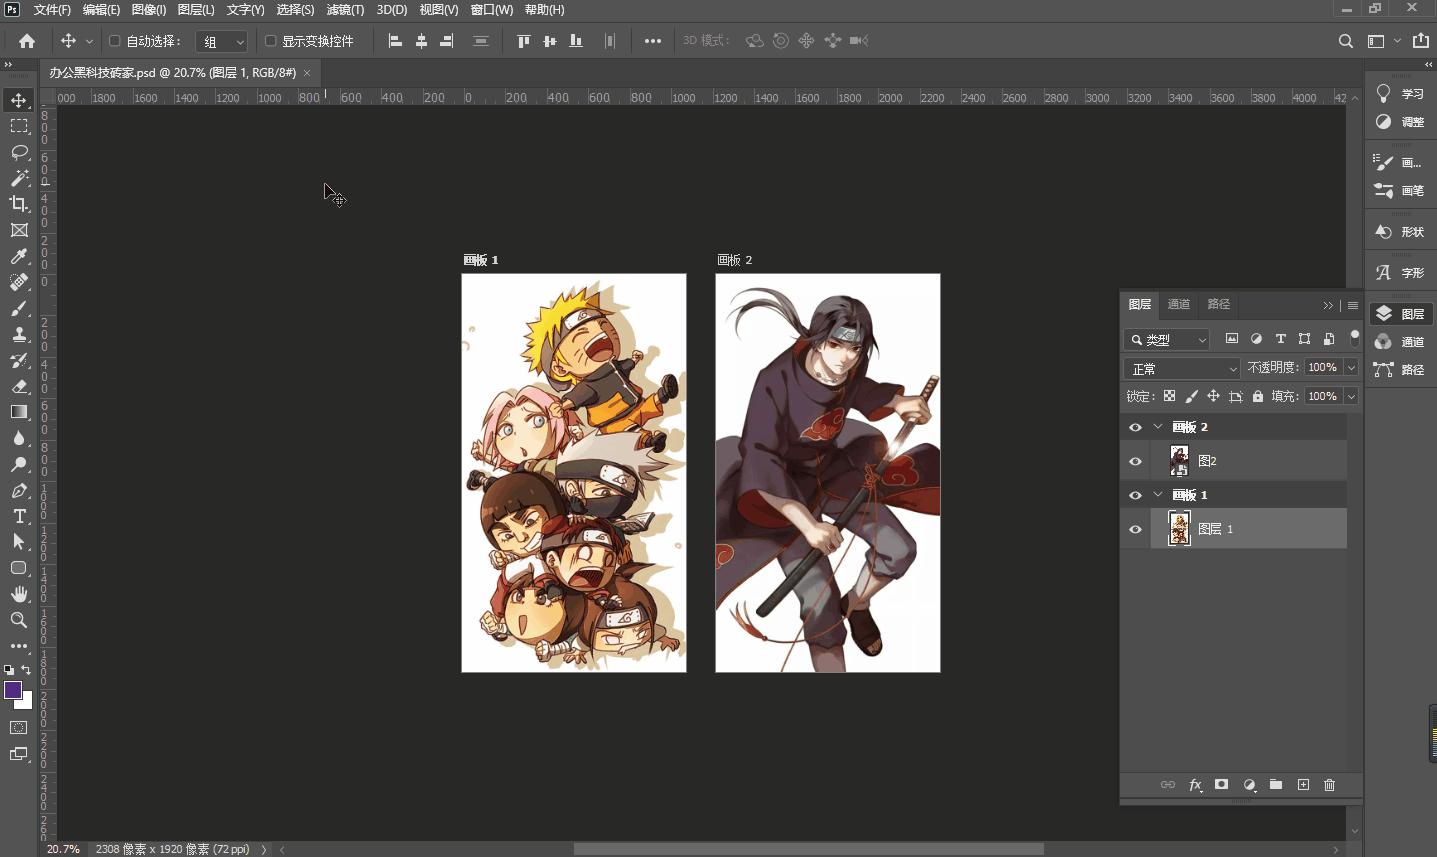Open the 组 auto-select dropdown
This screenshot has height=857, width=1437.
pos(222,41)
